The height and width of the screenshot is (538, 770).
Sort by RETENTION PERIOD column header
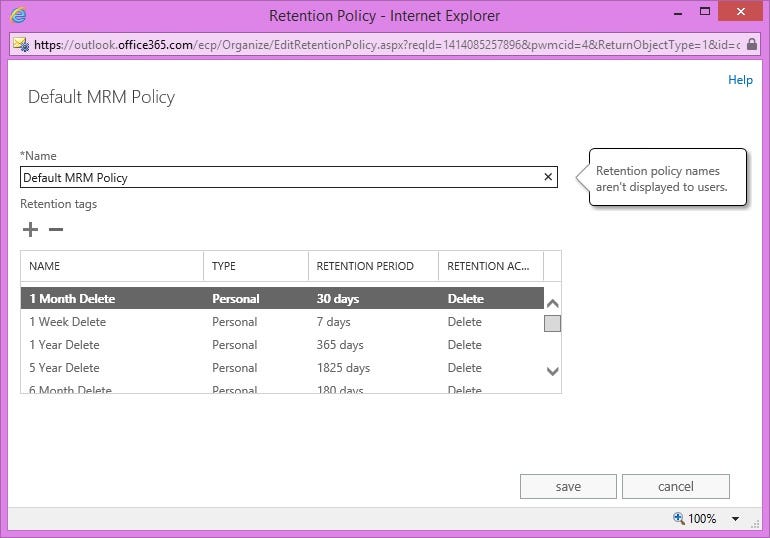coord(372,266)
